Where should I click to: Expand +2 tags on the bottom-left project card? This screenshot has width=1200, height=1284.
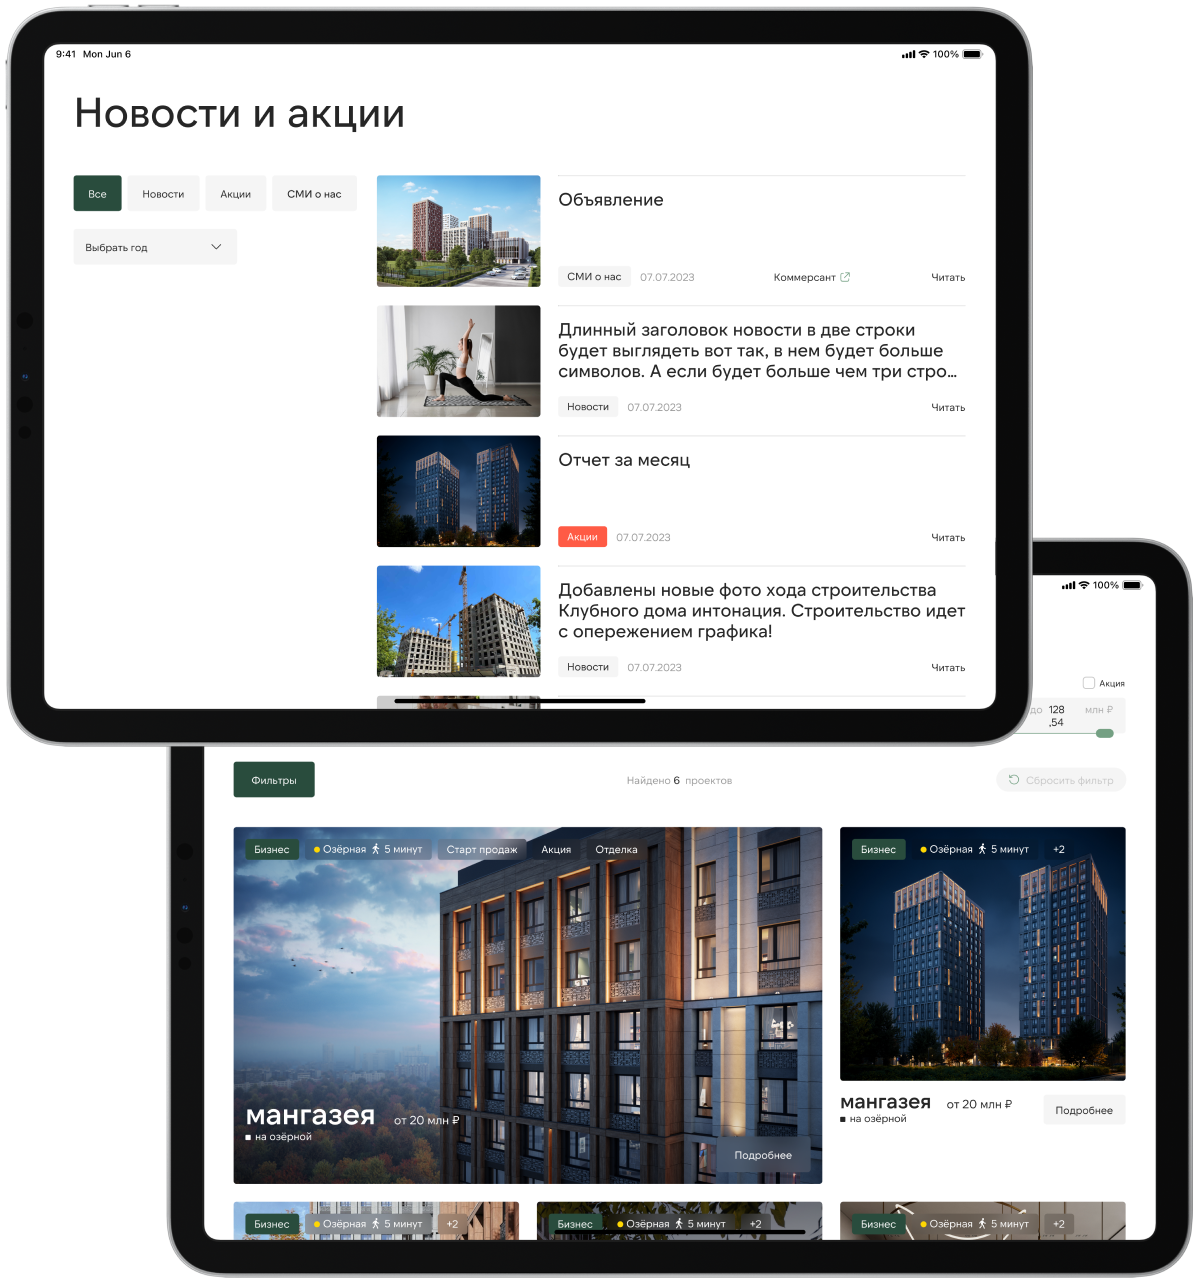[x=452, y=1224]
